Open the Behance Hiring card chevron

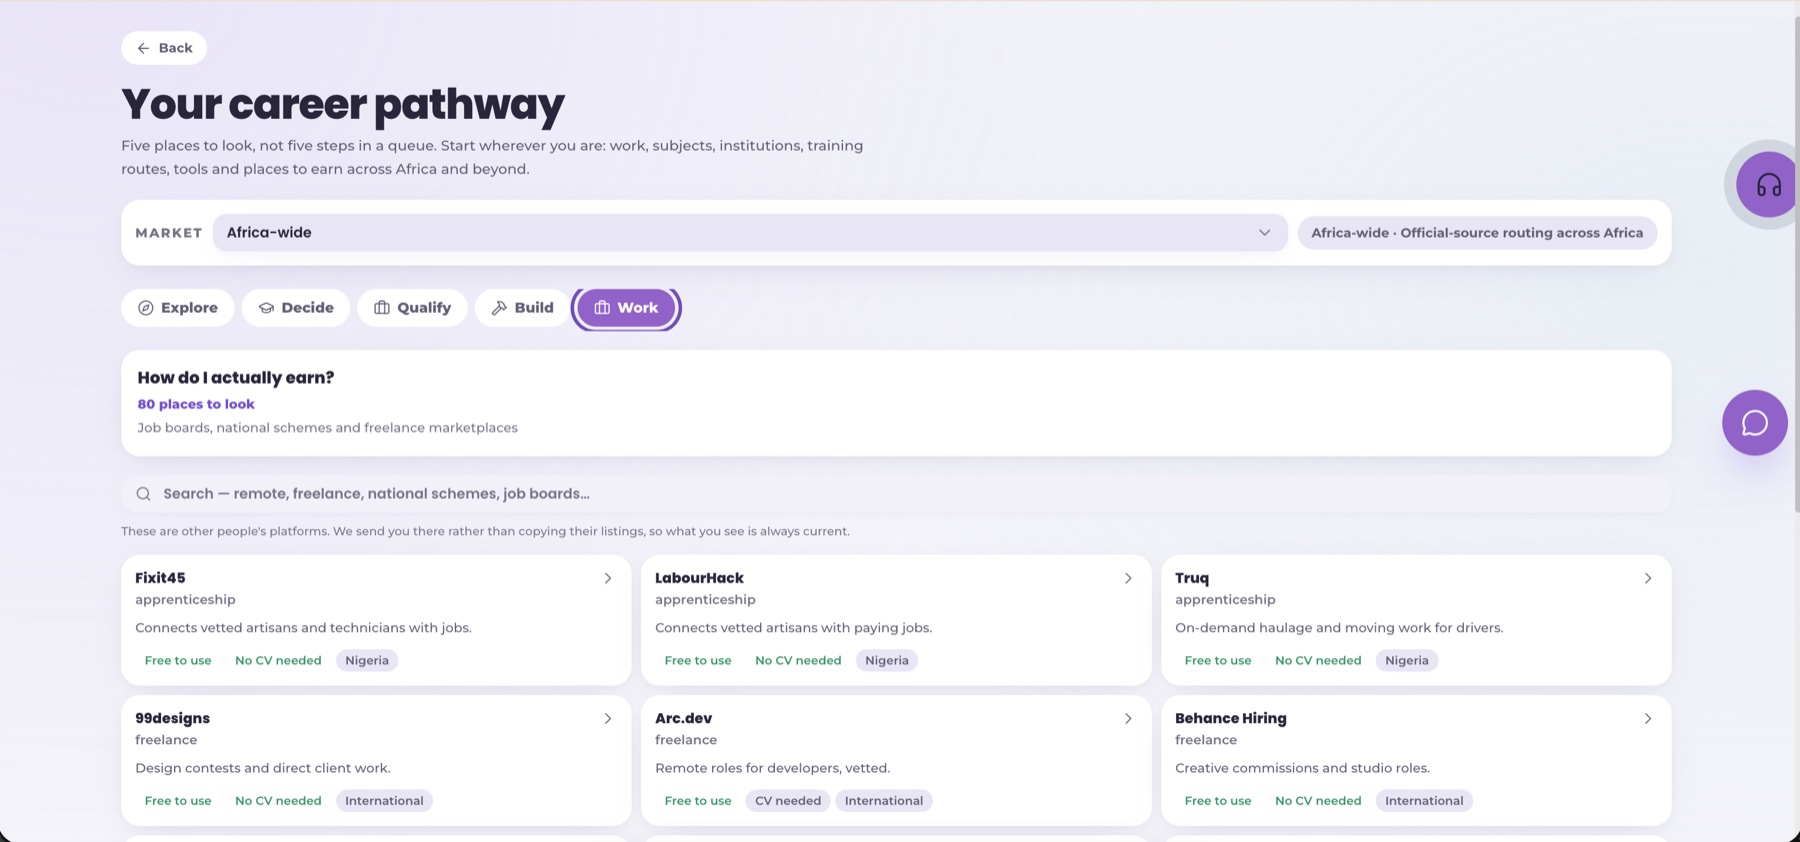(x=1648, y=719)
